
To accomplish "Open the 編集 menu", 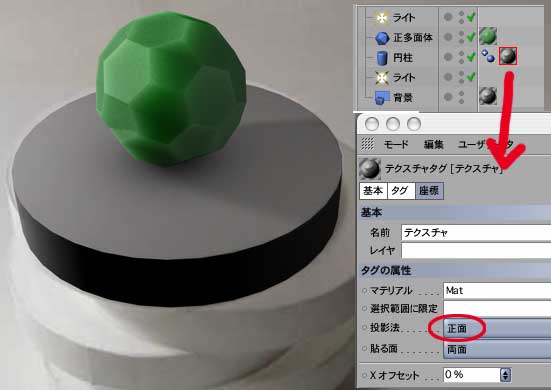I will click(x=434, y=144).
